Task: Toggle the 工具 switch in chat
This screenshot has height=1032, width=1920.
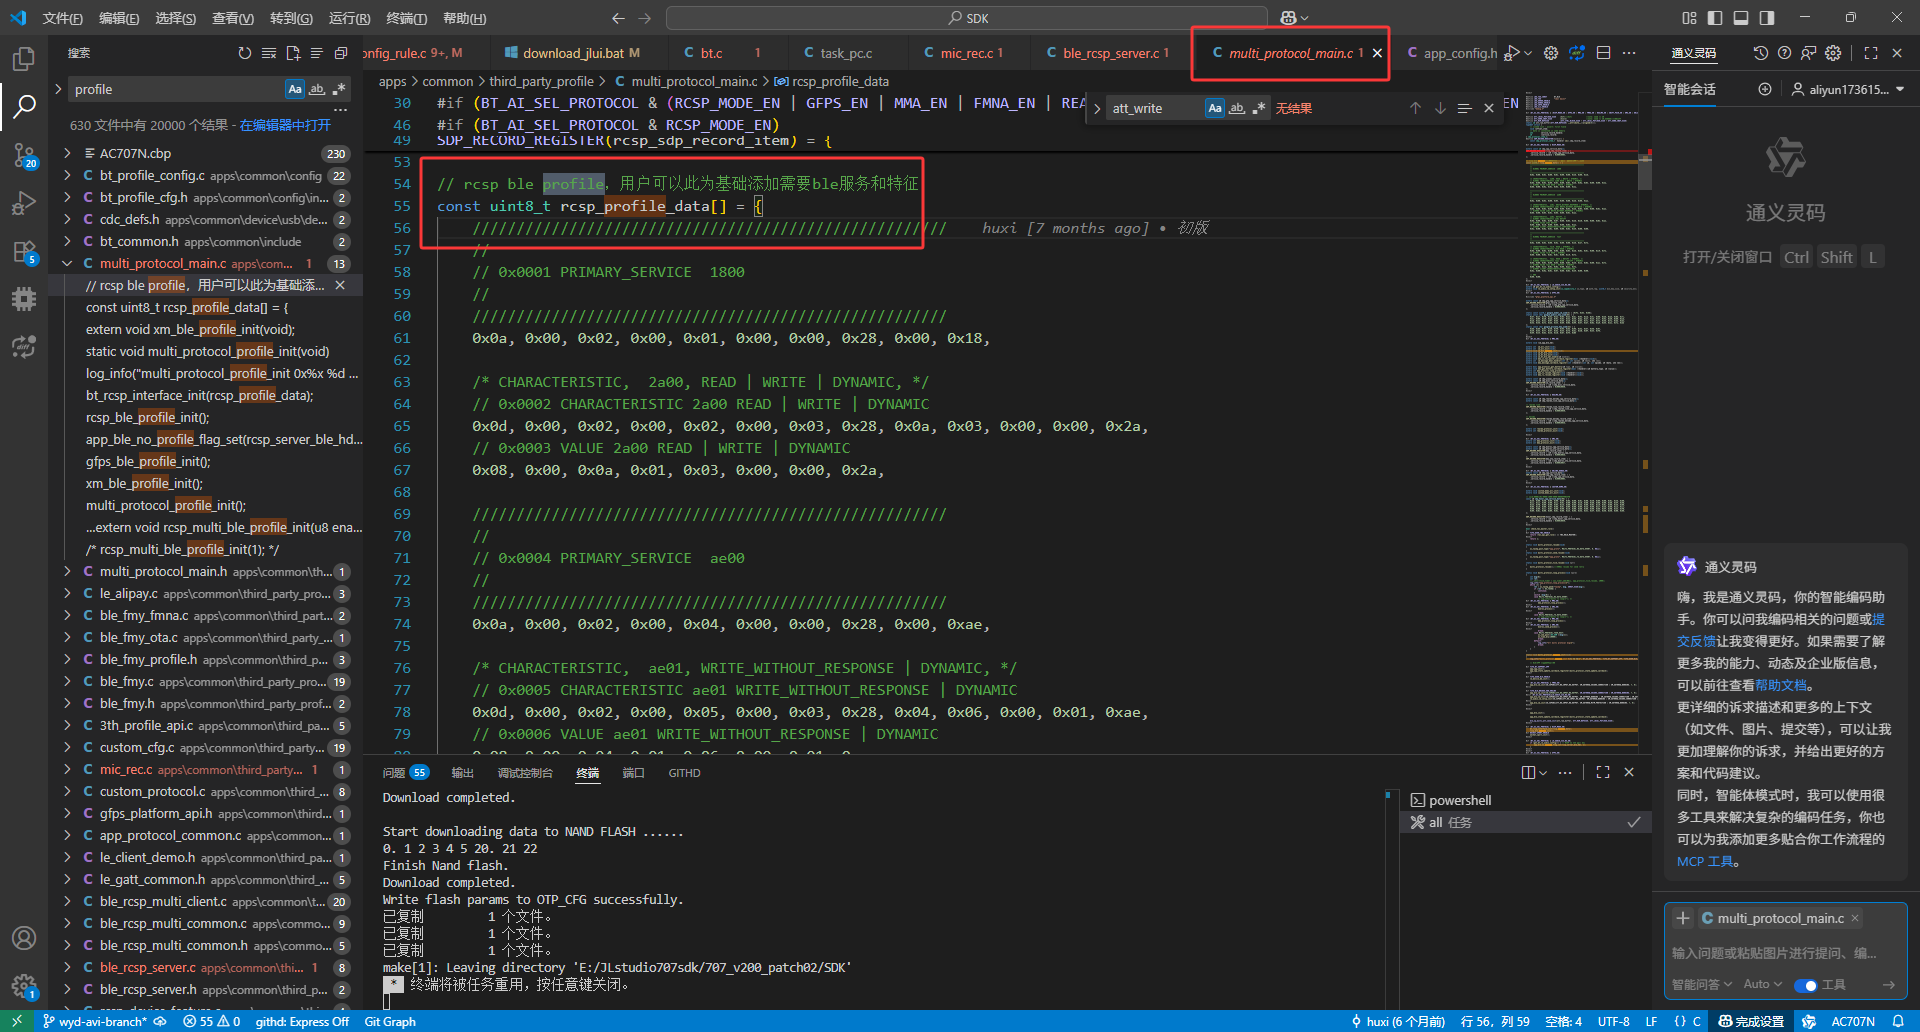Action: [x=1806, y=985]
